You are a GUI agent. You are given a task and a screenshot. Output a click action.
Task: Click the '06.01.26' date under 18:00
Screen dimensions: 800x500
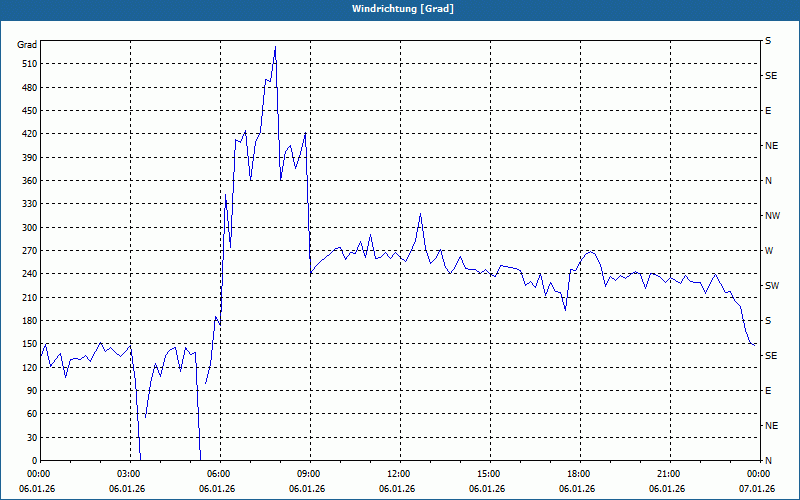click(x=577, y=489)
